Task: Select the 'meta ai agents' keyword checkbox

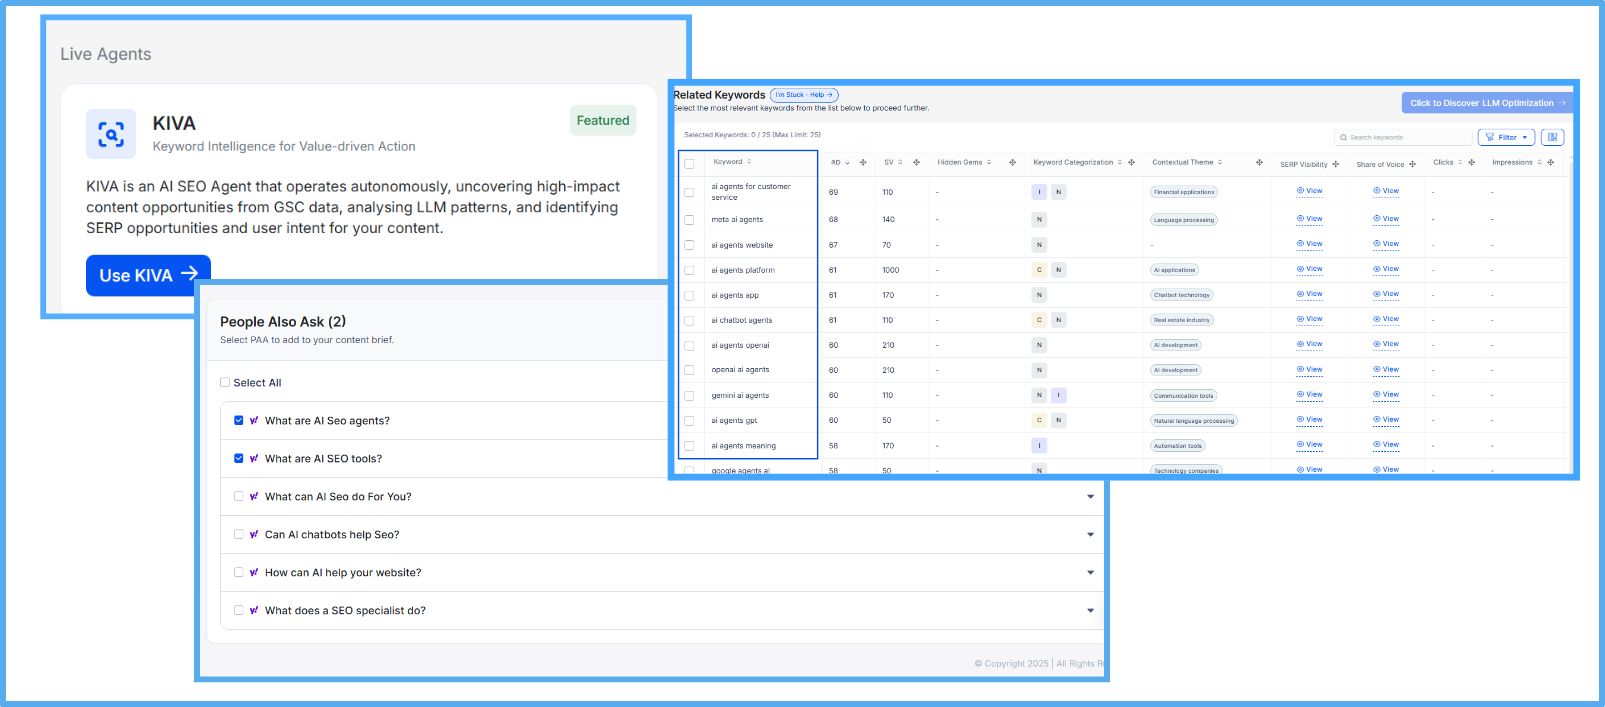Action: click(689, 220)
